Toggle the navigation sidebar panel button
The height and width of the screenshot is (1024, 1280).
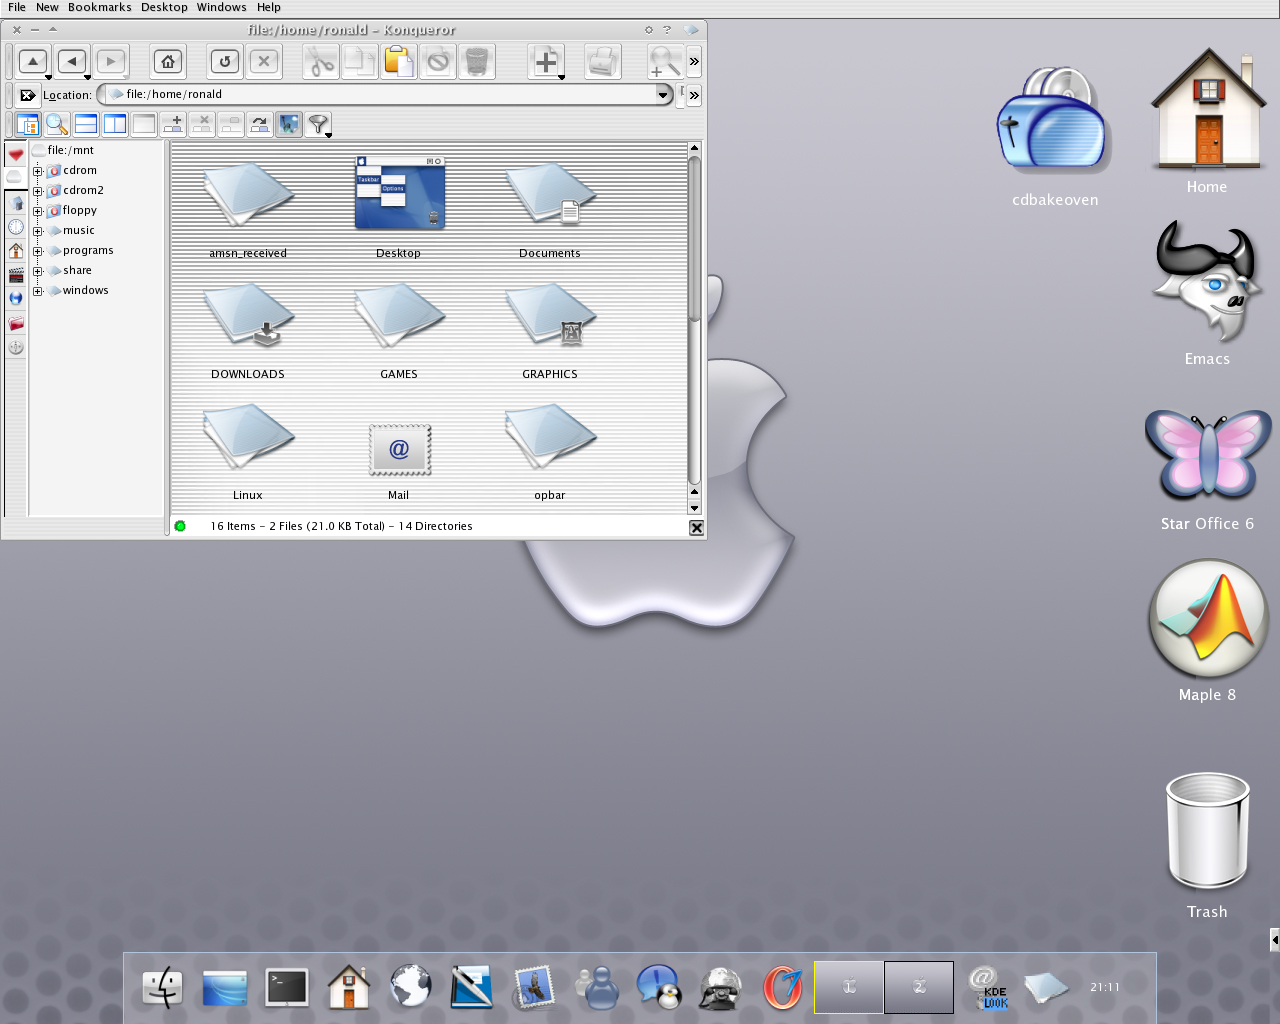pyautogui.click(x=28, y=125)
